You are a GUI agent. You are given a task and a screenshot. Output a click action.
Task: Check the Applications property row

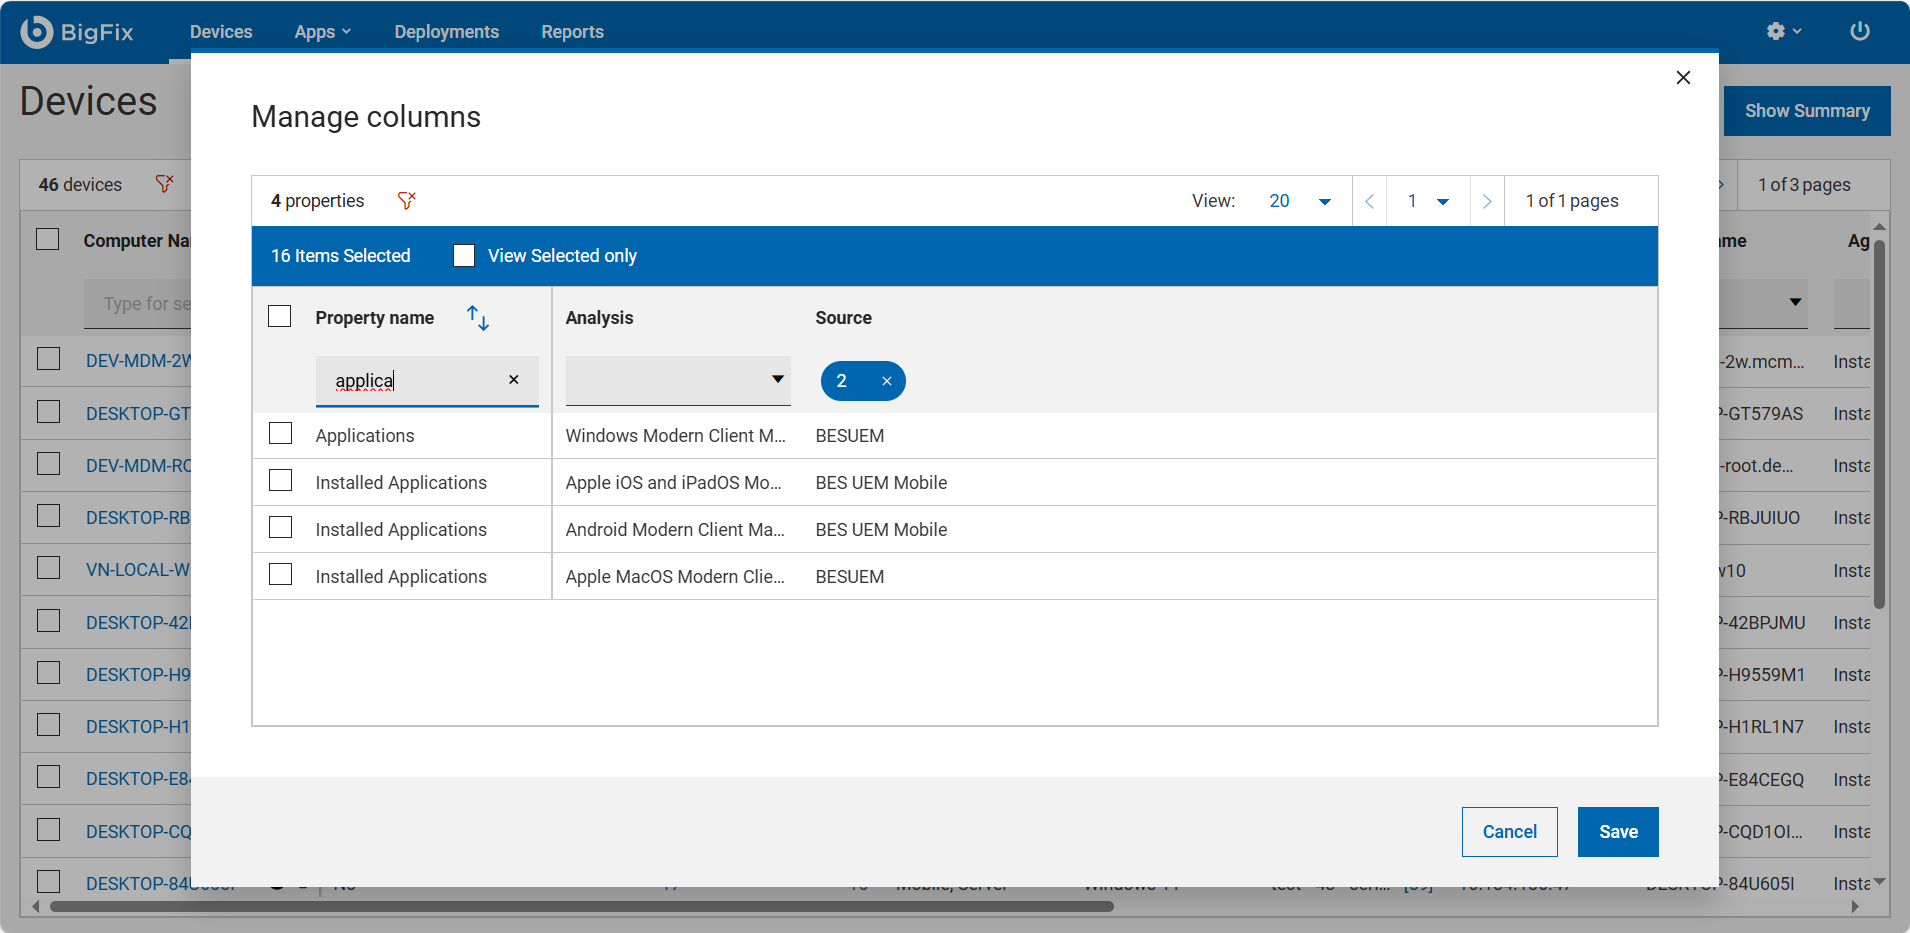click(x=281, y=434)
